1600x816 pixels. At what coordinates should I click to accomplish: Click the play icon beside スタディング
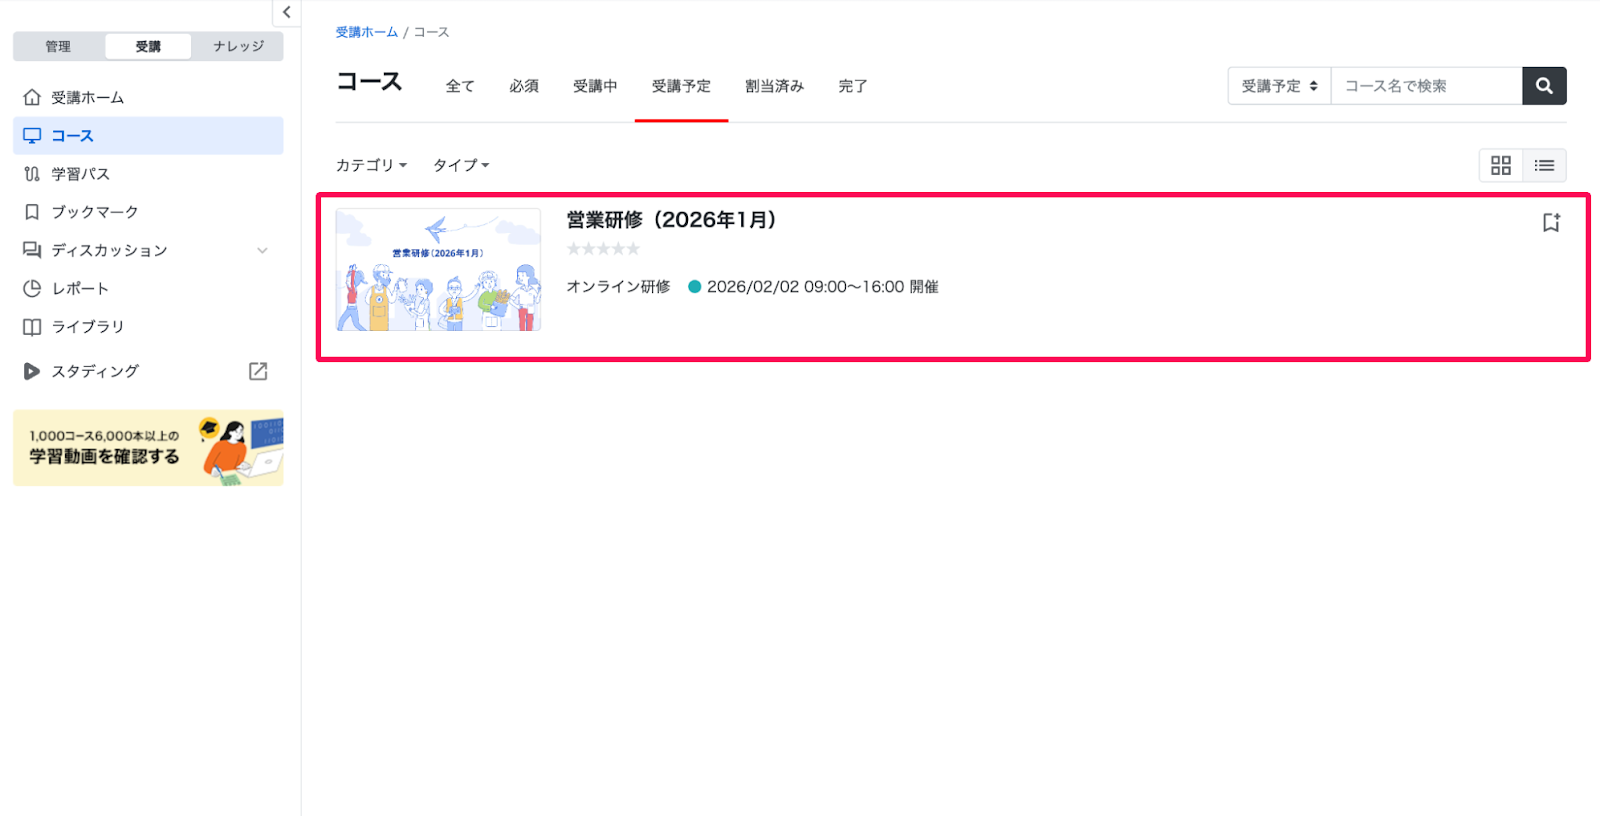[x=32, y=371]
